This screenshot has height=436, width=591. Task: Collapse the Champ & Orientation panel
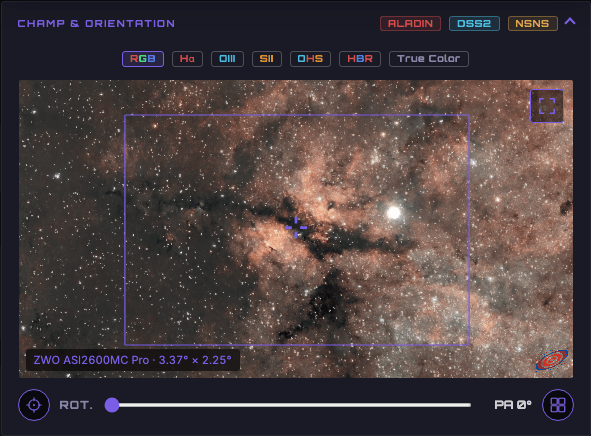tap(570, 21)
